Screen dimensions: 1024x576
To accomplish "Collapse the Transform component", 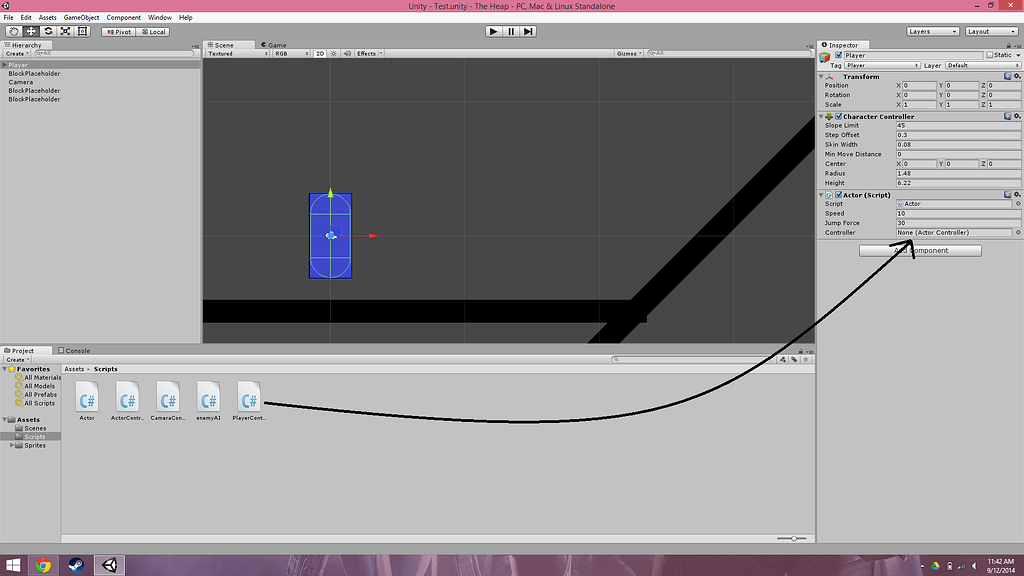I will pos(820,76).
